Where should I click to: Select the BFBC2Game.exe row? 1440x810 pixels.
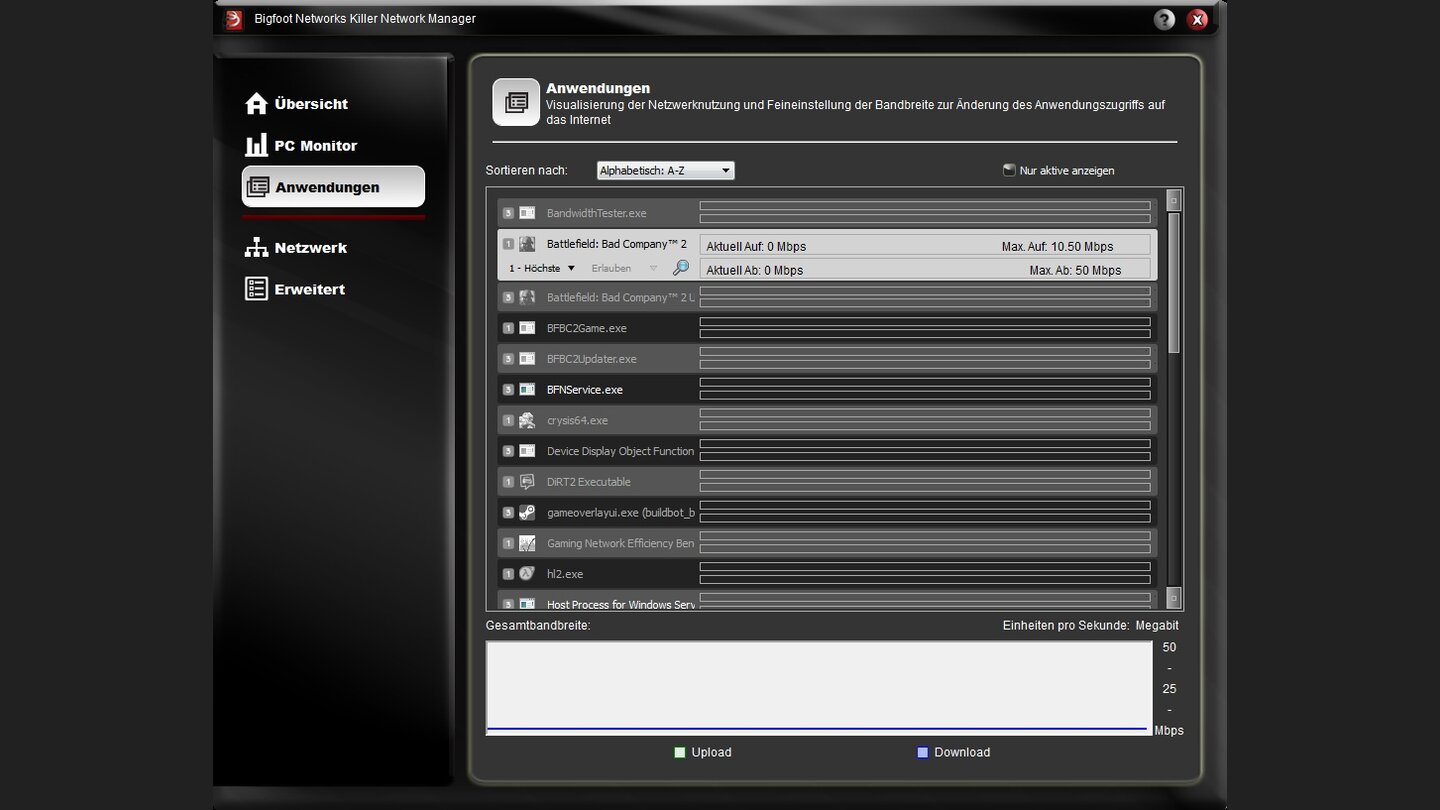(827, 328)
